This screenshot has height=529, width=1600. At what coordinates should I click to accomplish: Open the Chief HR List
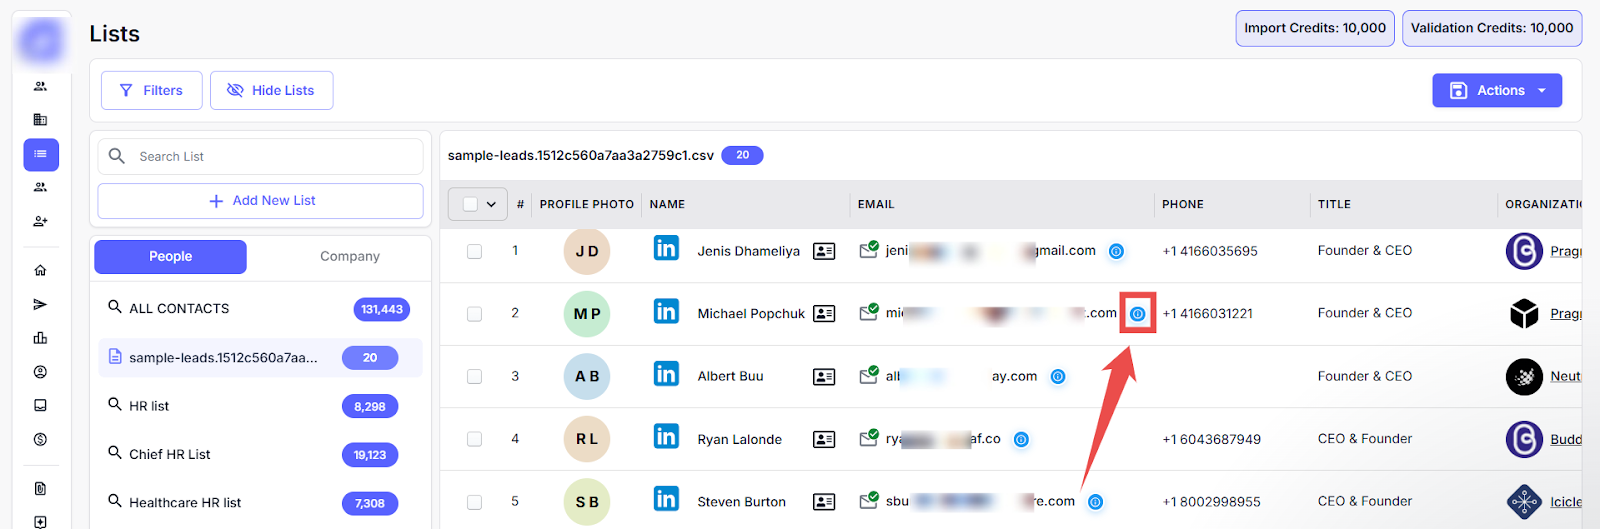pyautogui.click(x=170, y=454)
